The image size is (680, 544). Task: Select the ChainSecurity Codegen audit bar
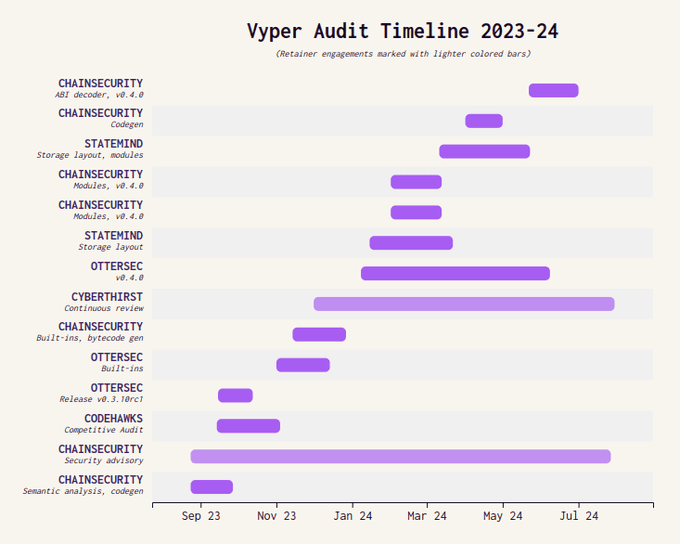(484, 121)
